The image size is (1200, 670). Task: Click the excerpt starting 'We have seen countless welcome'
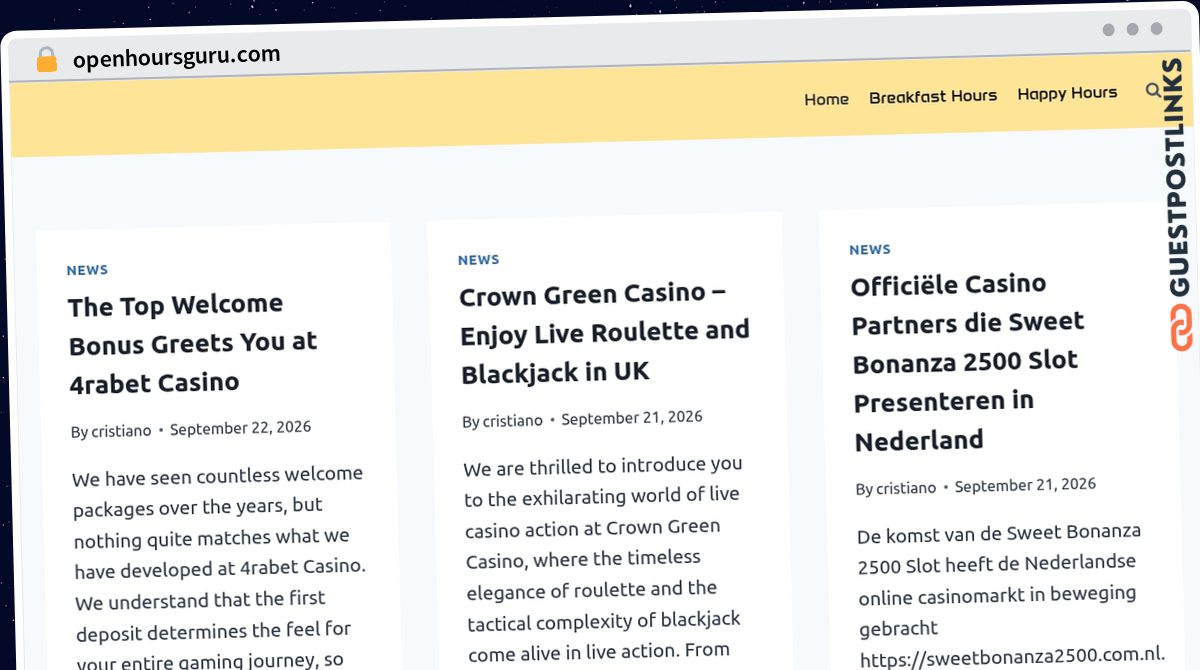point(220,565)
